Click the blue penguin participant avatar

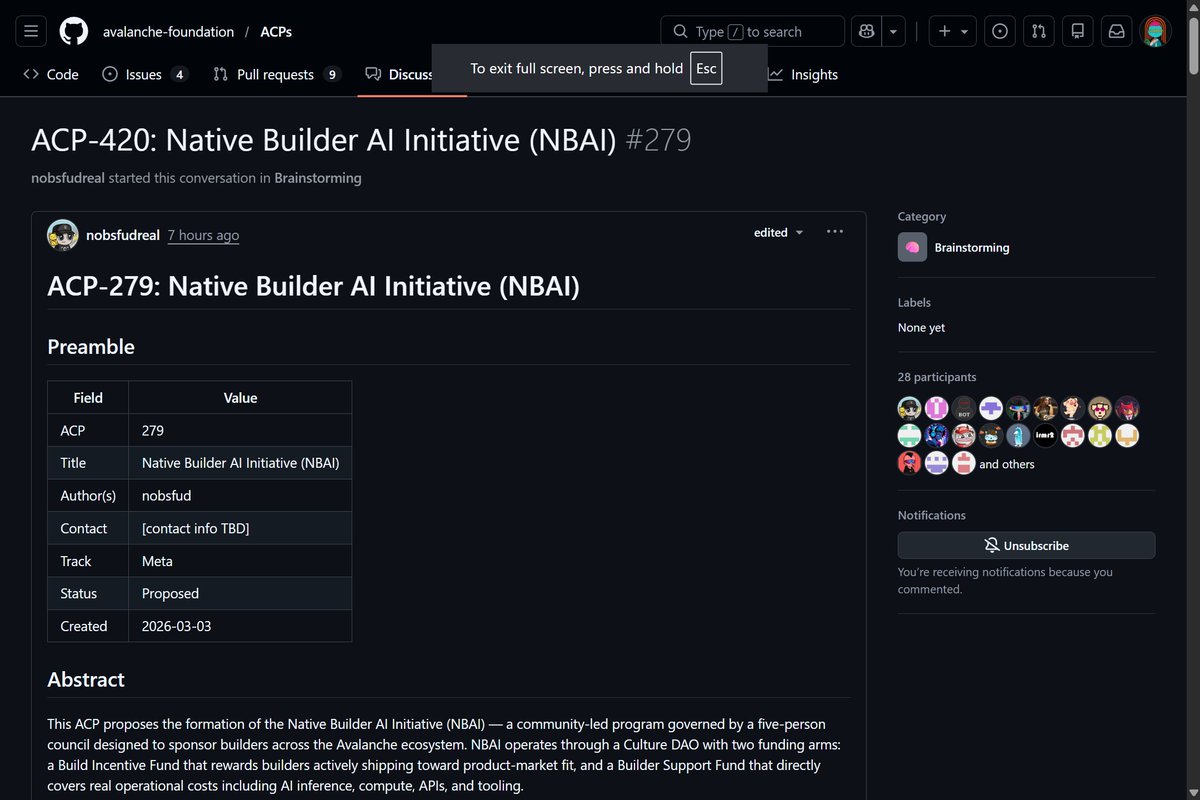(x=1018, y=435)
